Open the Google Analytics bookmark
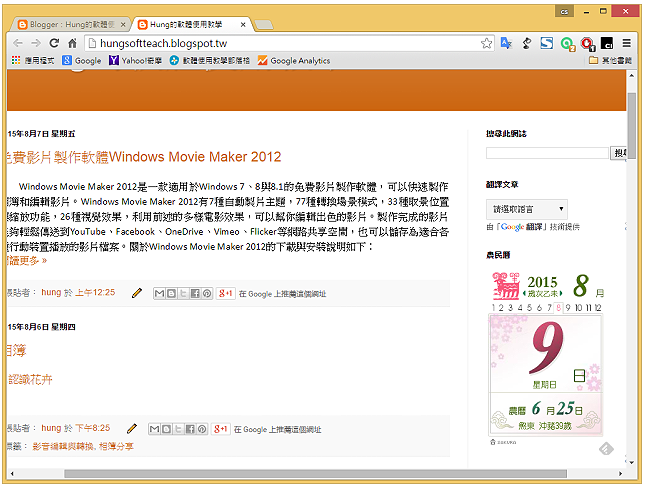The image size is (648, 490). coord(294,61)
